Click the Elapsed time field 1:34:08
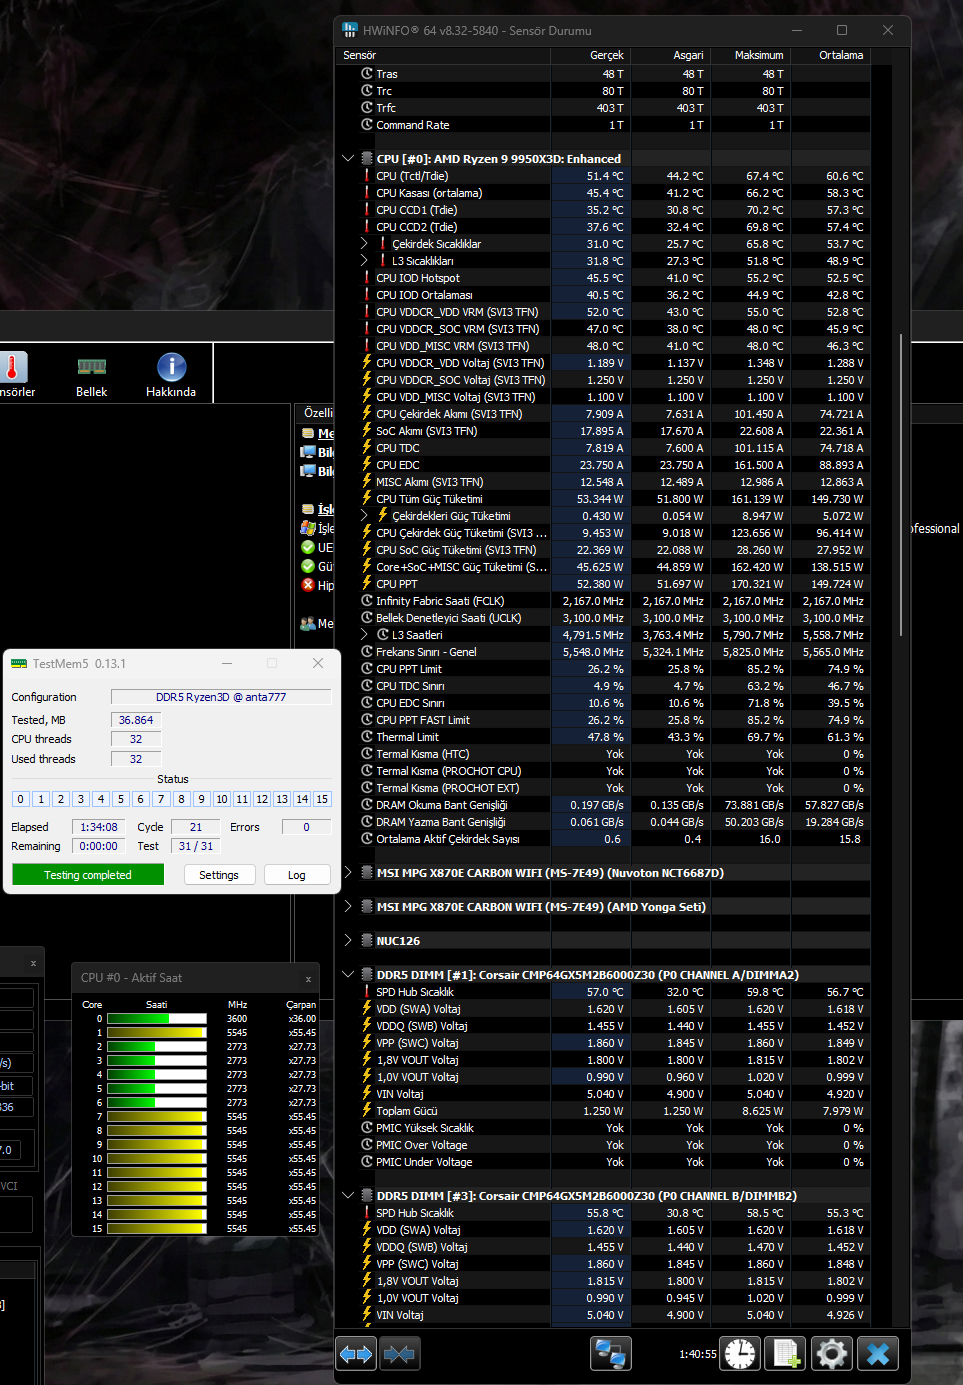963x1385 pixels. pyautogui.click(x=99, y=827)
